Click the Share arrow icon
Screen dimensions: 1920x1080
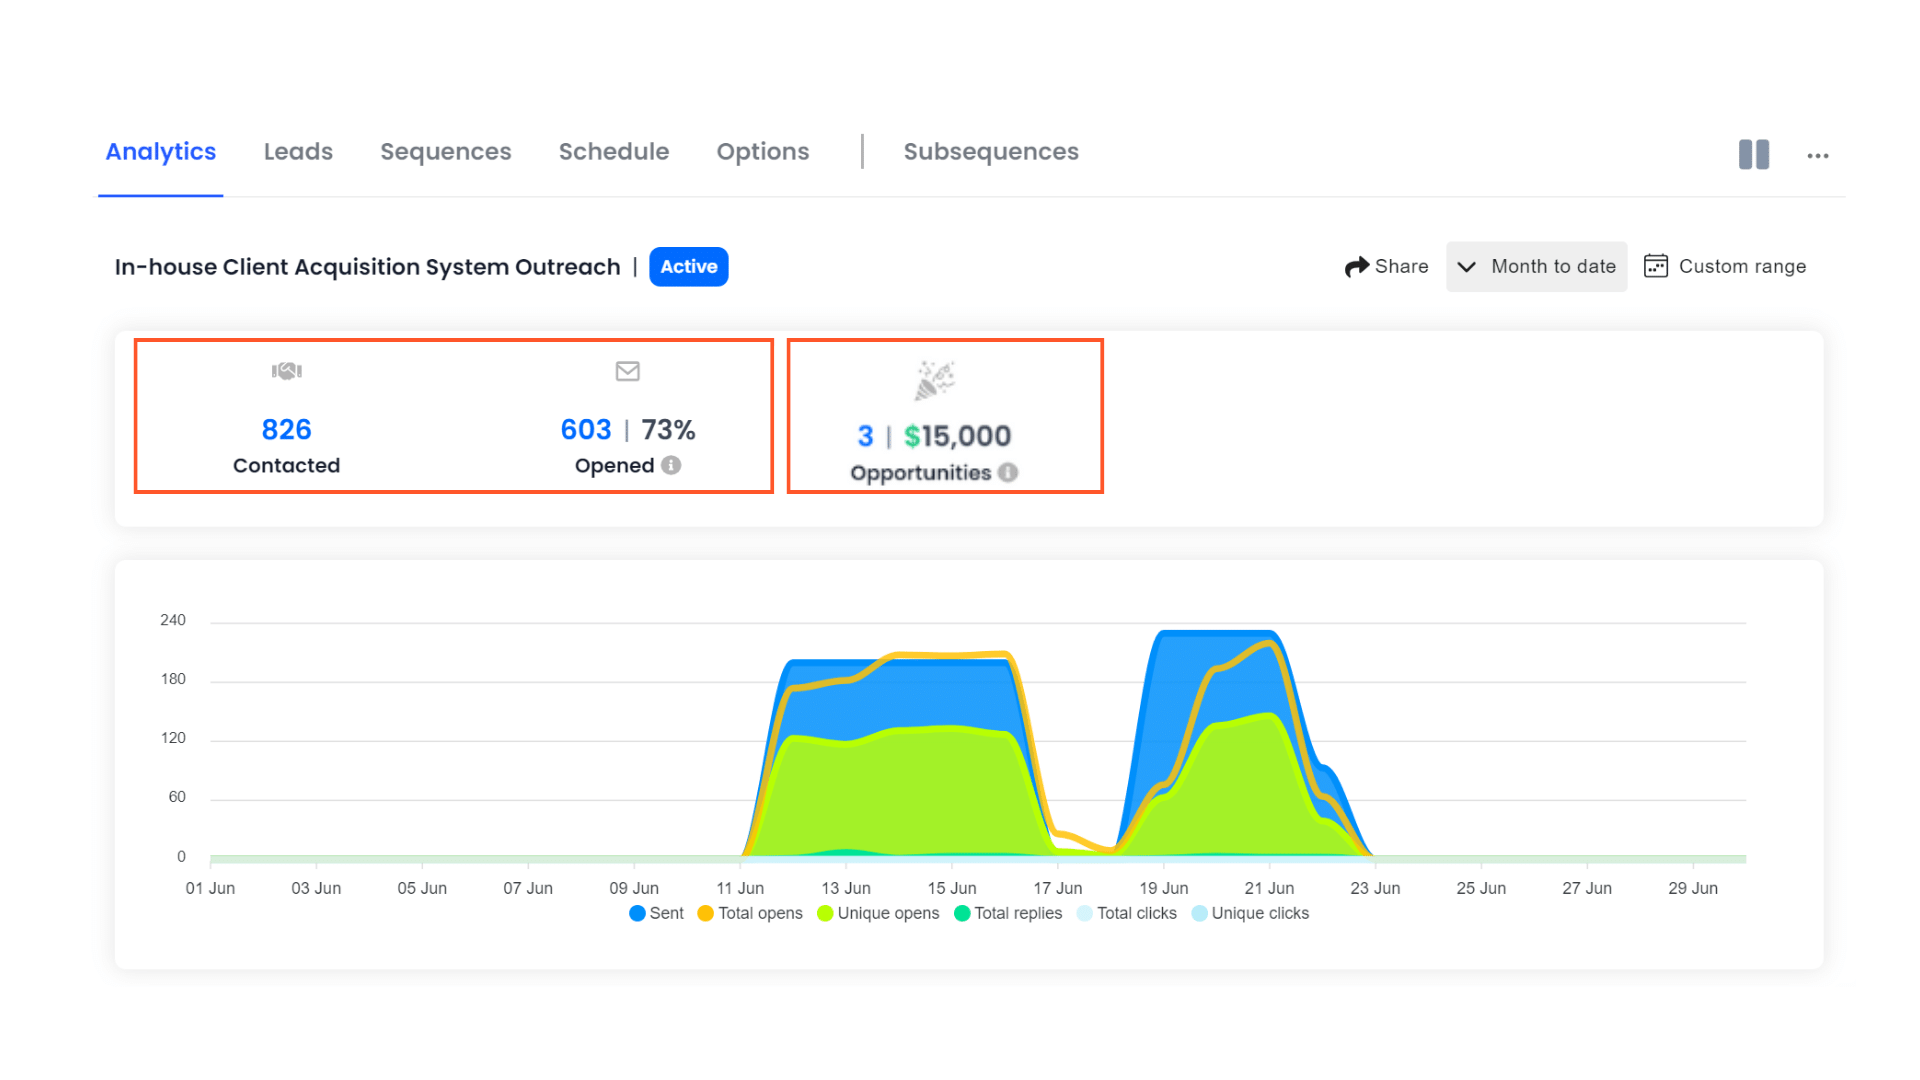(1357, 267)
